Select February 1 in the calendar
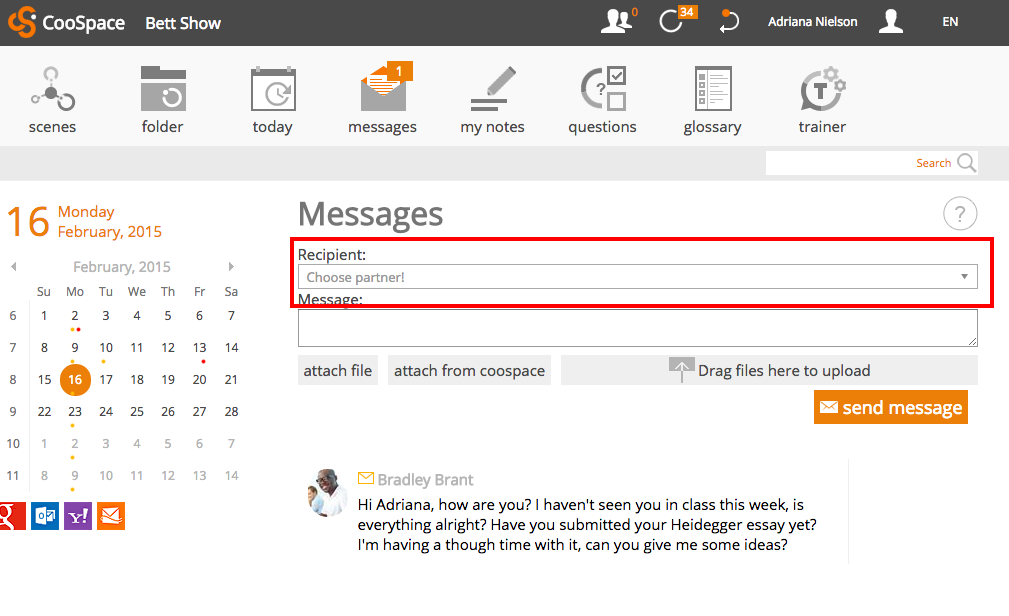Image resolution: width=1009 pixels, height=616 pixels. pos(44,316)
